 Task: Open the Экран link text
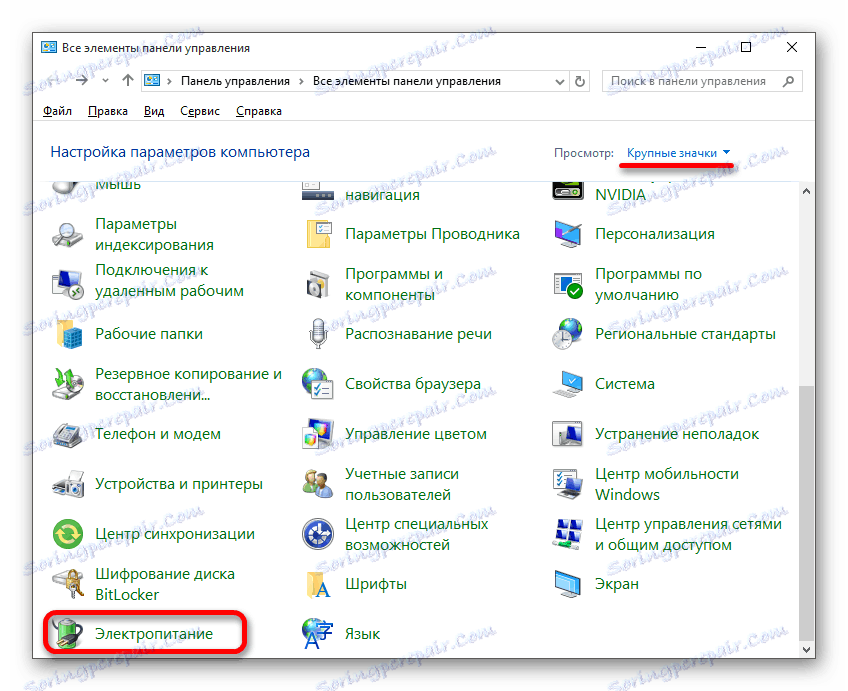(x=617, y=584)
